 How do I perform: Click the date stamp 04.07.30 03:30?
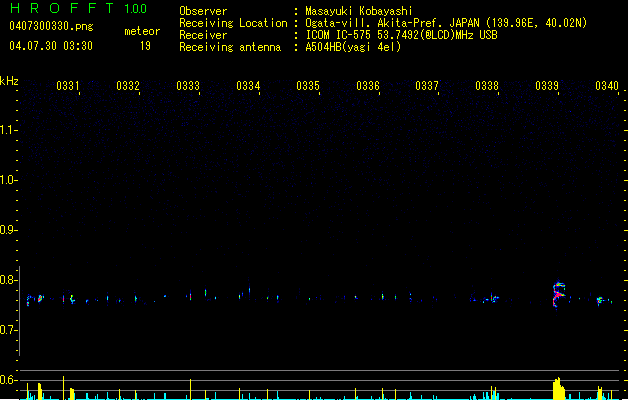point(51,46)
